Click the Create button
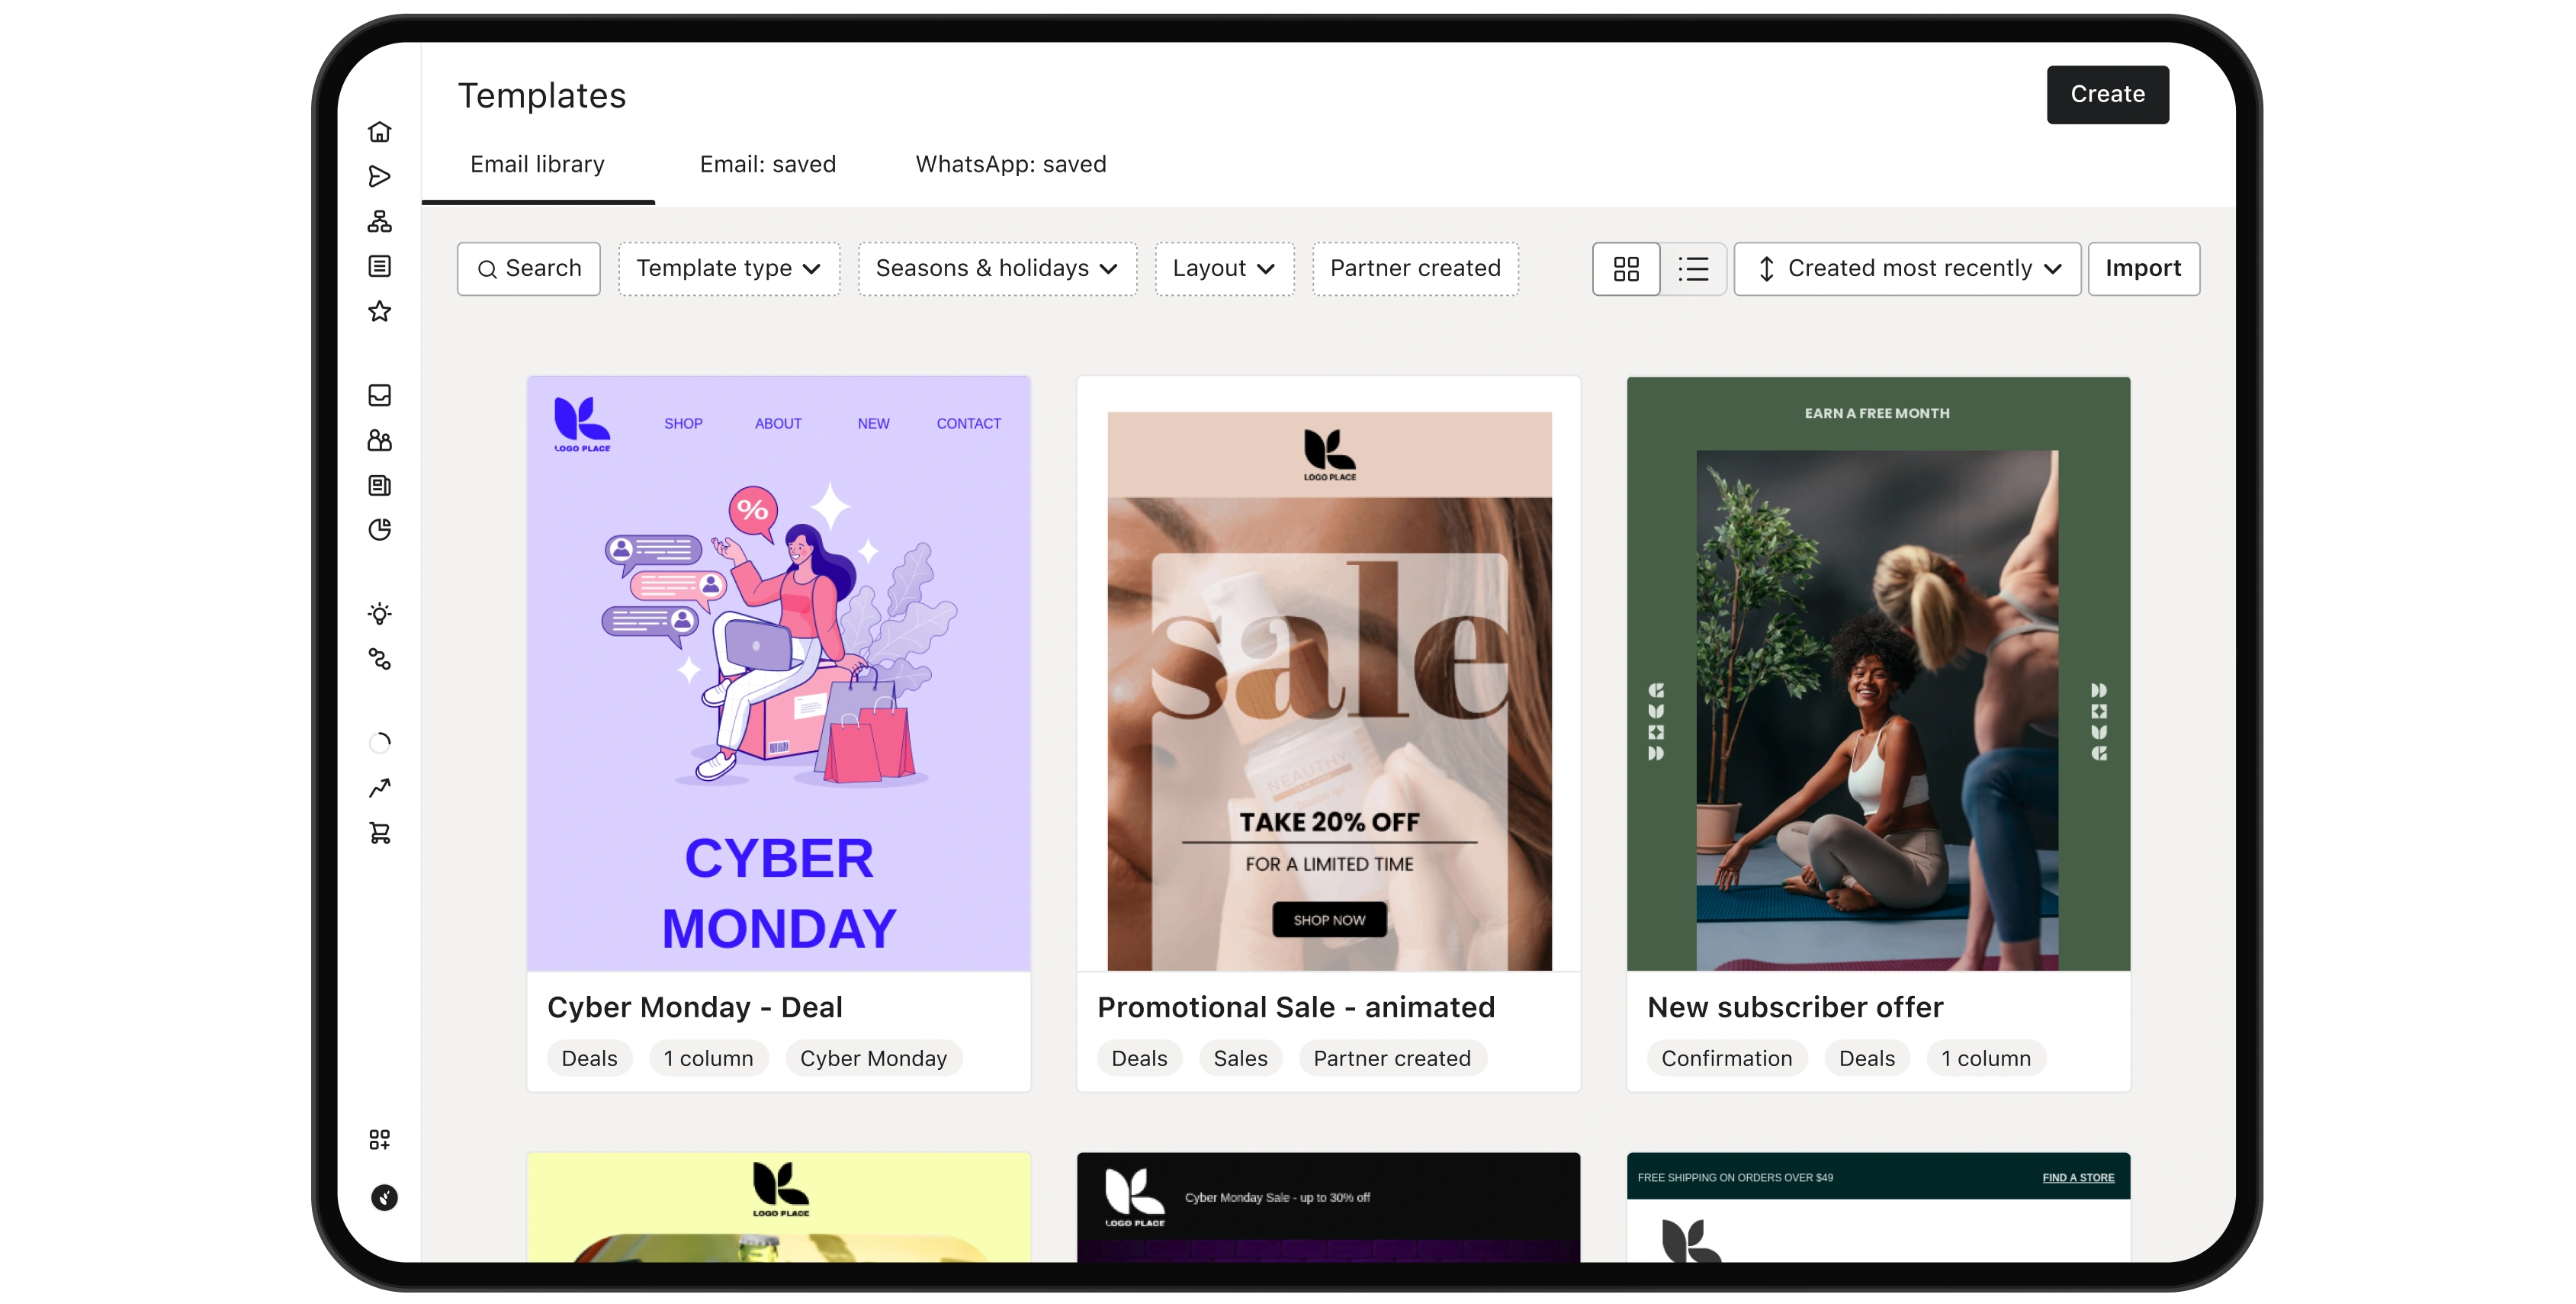2576x1304 pixels. click(x=2107, y=94)
